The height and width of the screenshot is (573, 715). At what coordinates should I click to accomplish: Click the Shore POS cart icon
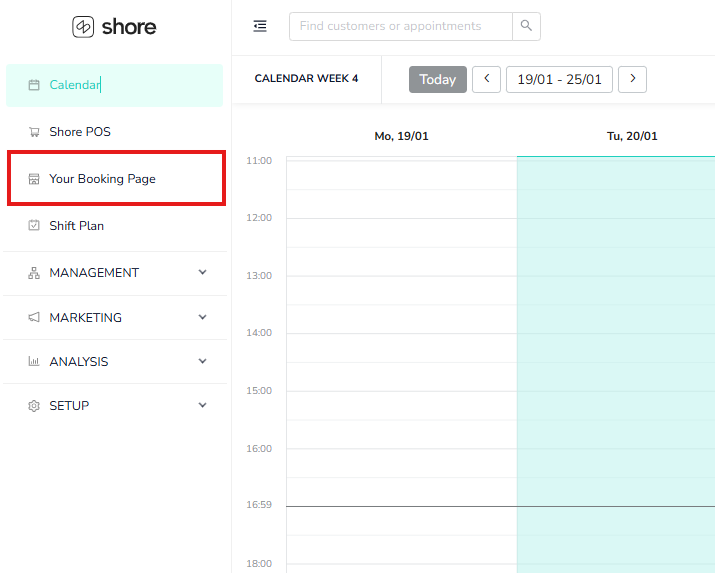[x=34, y=132]
